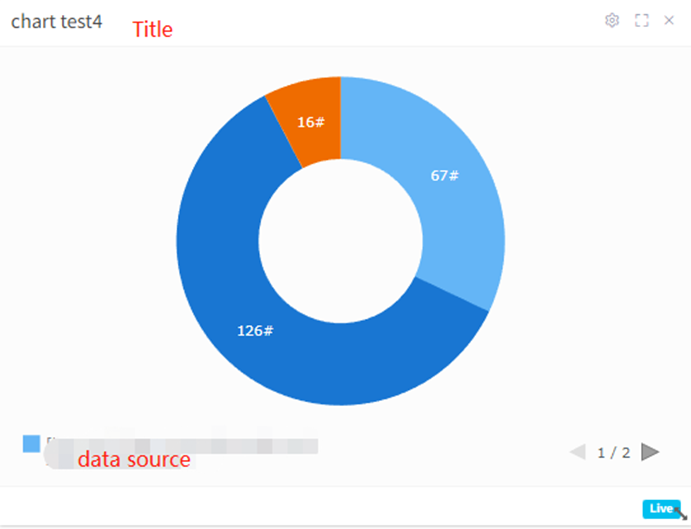The image size is (691, 529).
Task: Click the resize handle beside Live
Action: coord(682,513)
